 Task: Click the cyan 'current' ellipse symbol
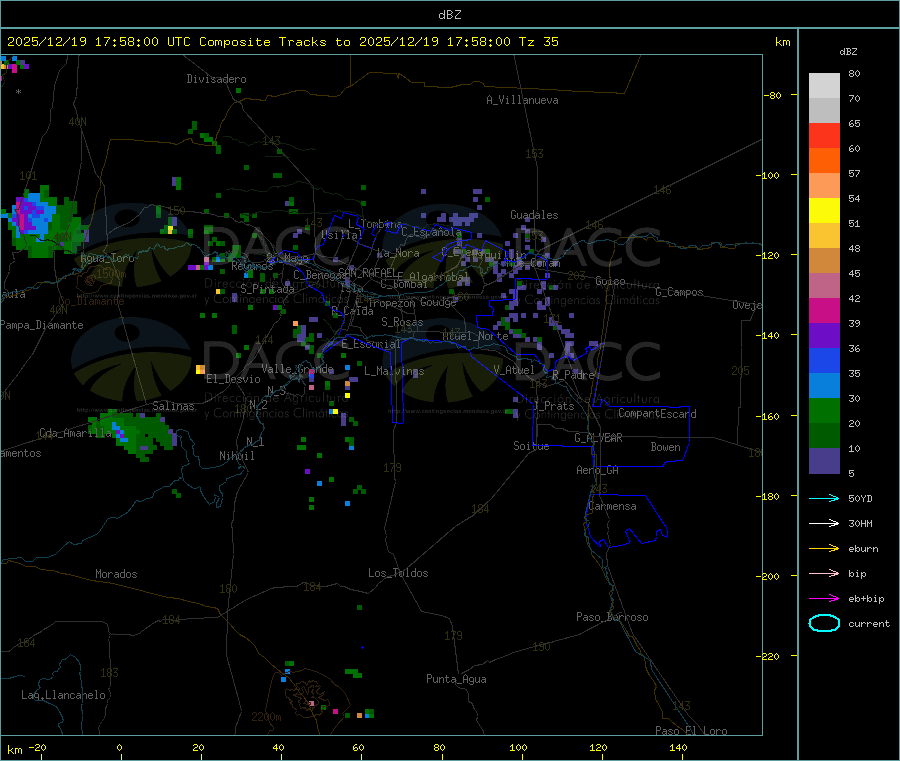click(824, 623)
